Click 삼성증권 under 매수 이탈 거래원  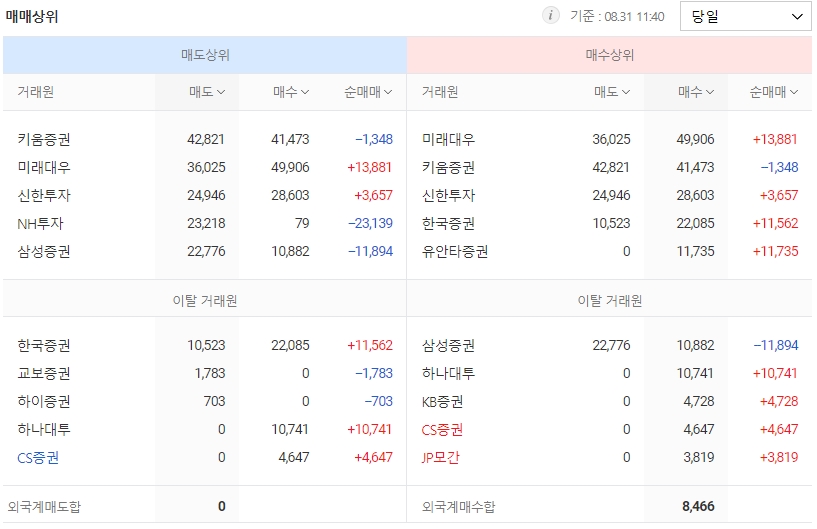[448, 346]
